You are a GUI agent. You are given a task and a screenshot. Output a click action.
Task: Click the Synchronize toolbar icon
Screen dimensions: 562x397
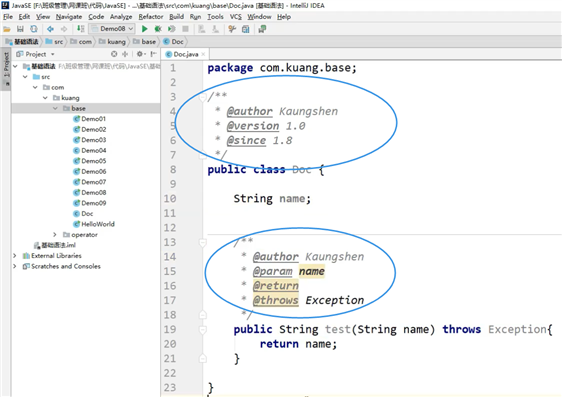(x=34, y=29)
